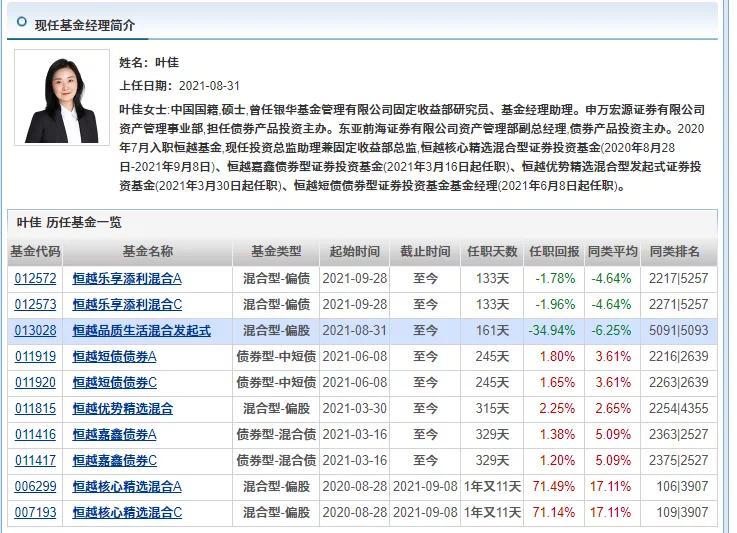Click the 同类平均 column header
Screen dimensions: 737x533
click(612, 251)
